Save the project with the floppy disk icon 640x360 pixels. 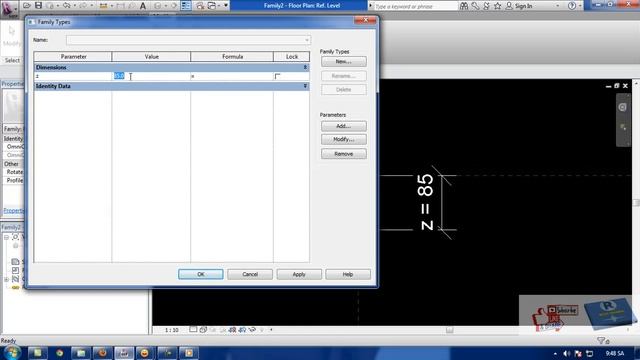(38, 6)
